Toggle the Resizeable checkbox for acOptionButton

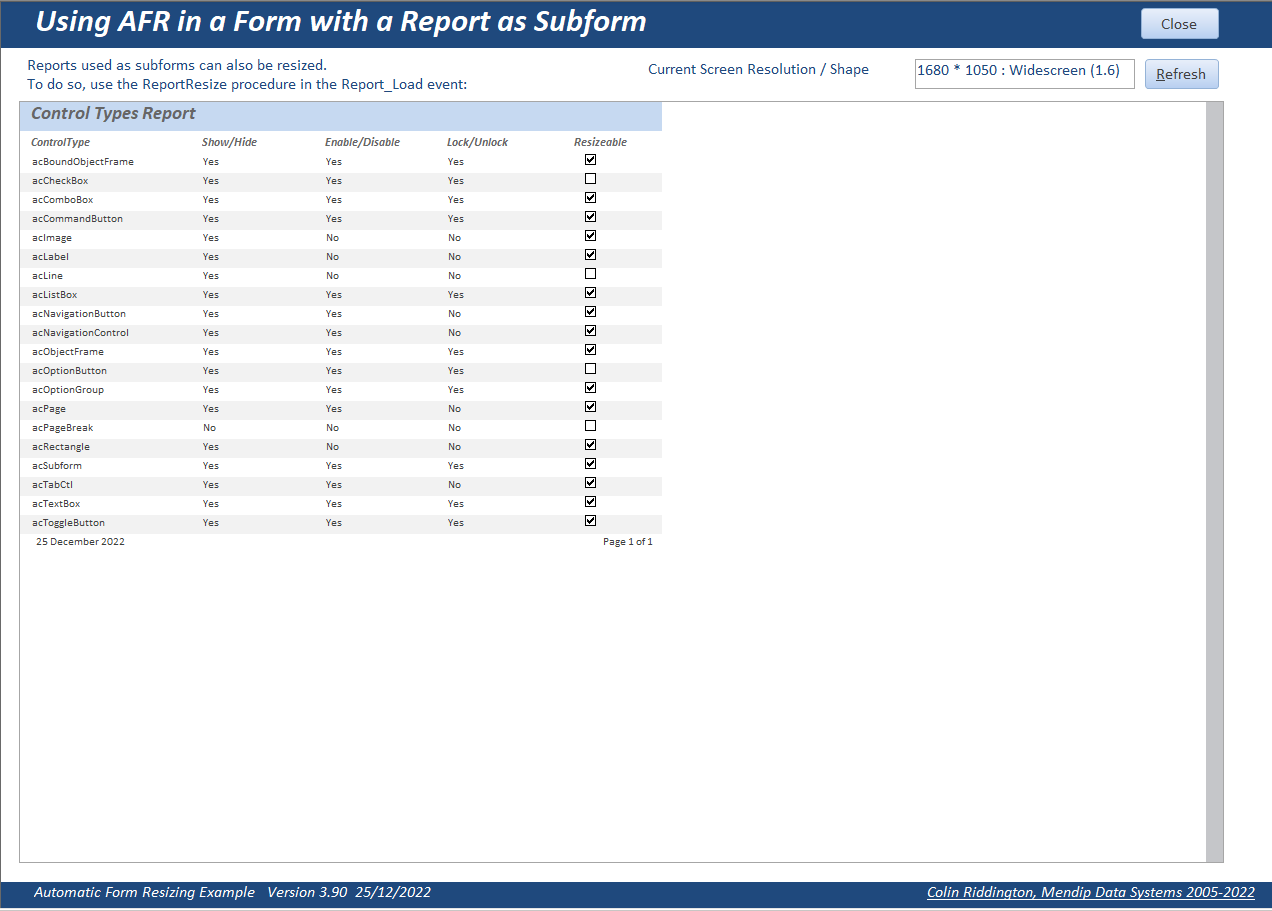tap(590, 368)
